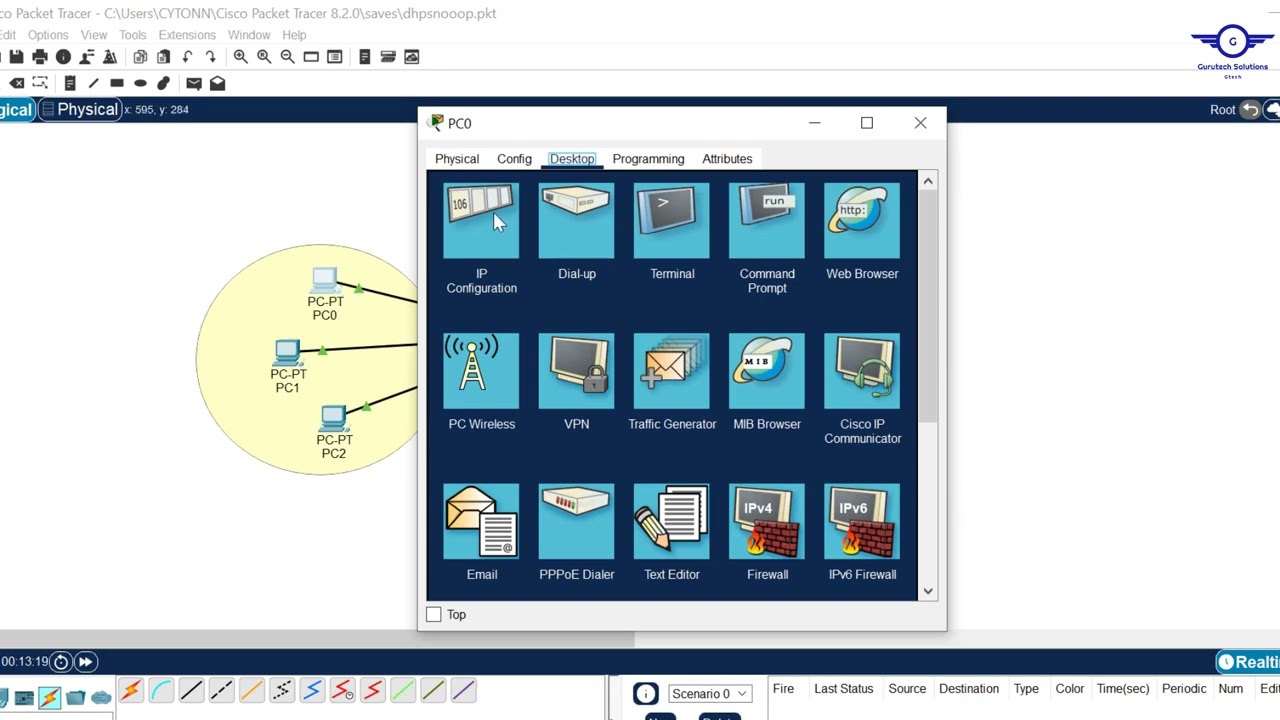Launch the Text Editor app
The image size is (1280, 720).
(x=672, y=521)
